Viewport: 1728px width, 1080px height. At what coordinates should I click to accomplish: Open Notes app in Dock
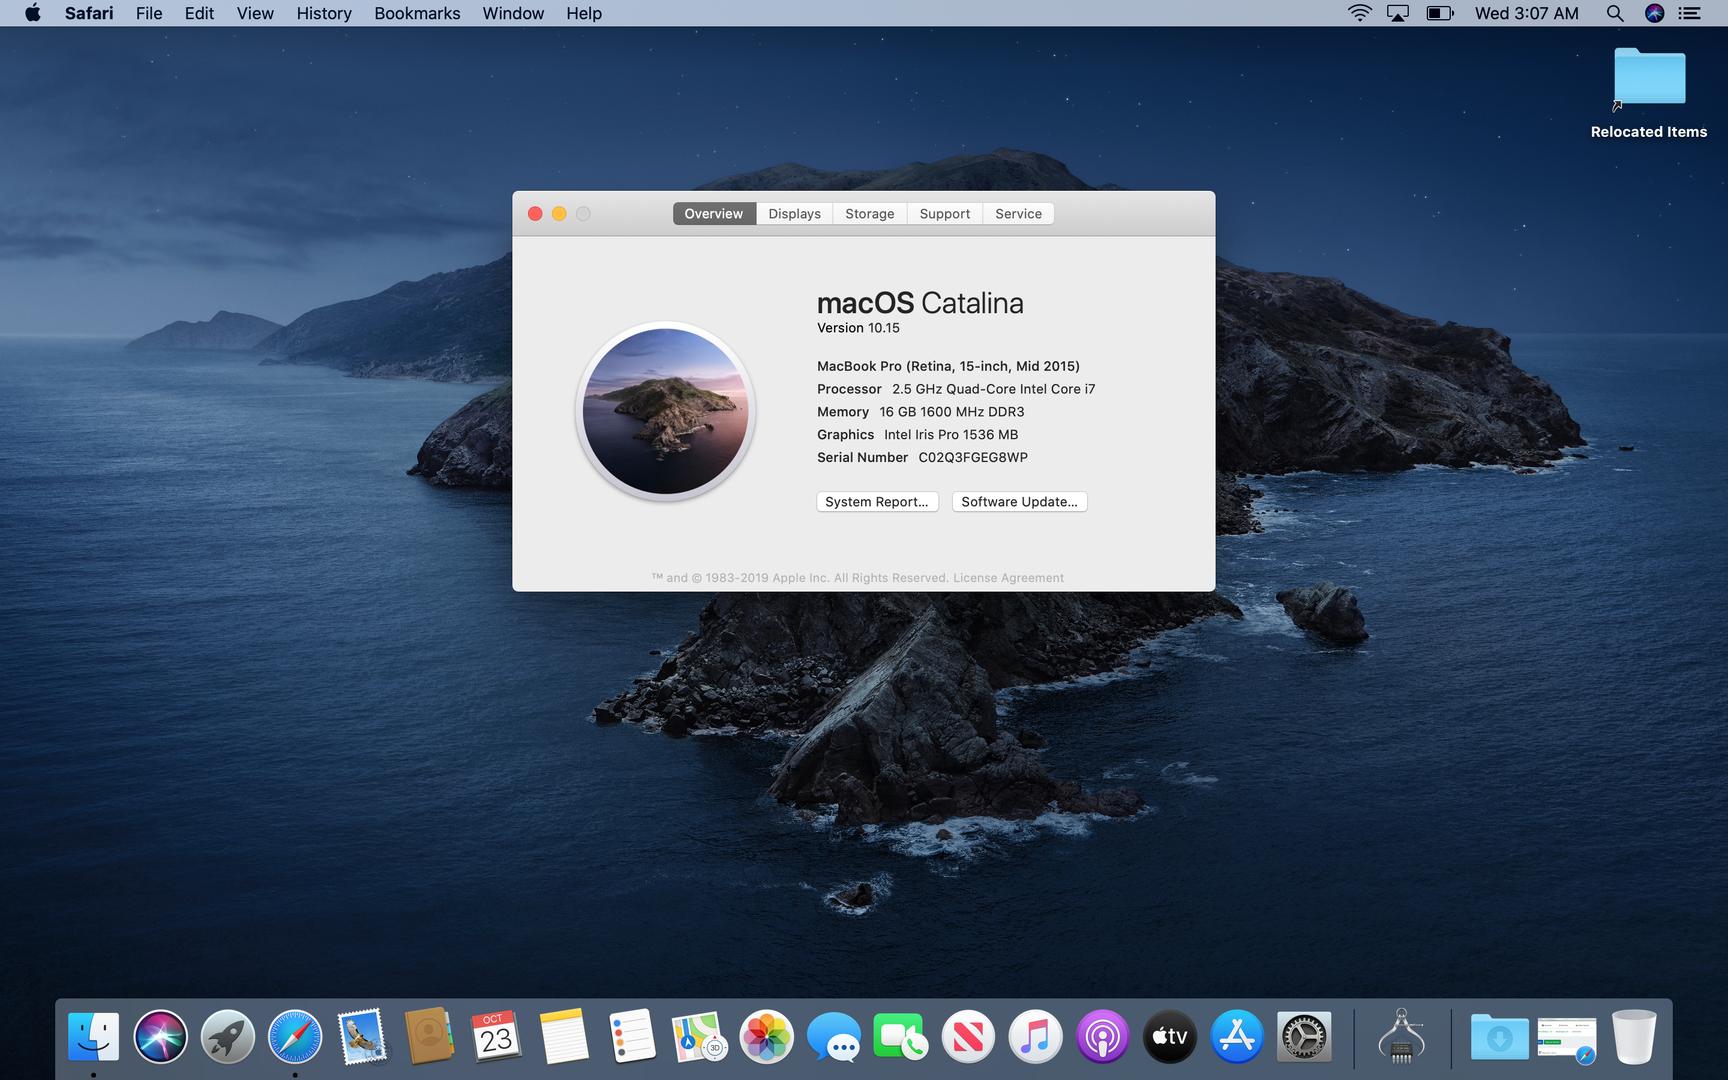564,1036
